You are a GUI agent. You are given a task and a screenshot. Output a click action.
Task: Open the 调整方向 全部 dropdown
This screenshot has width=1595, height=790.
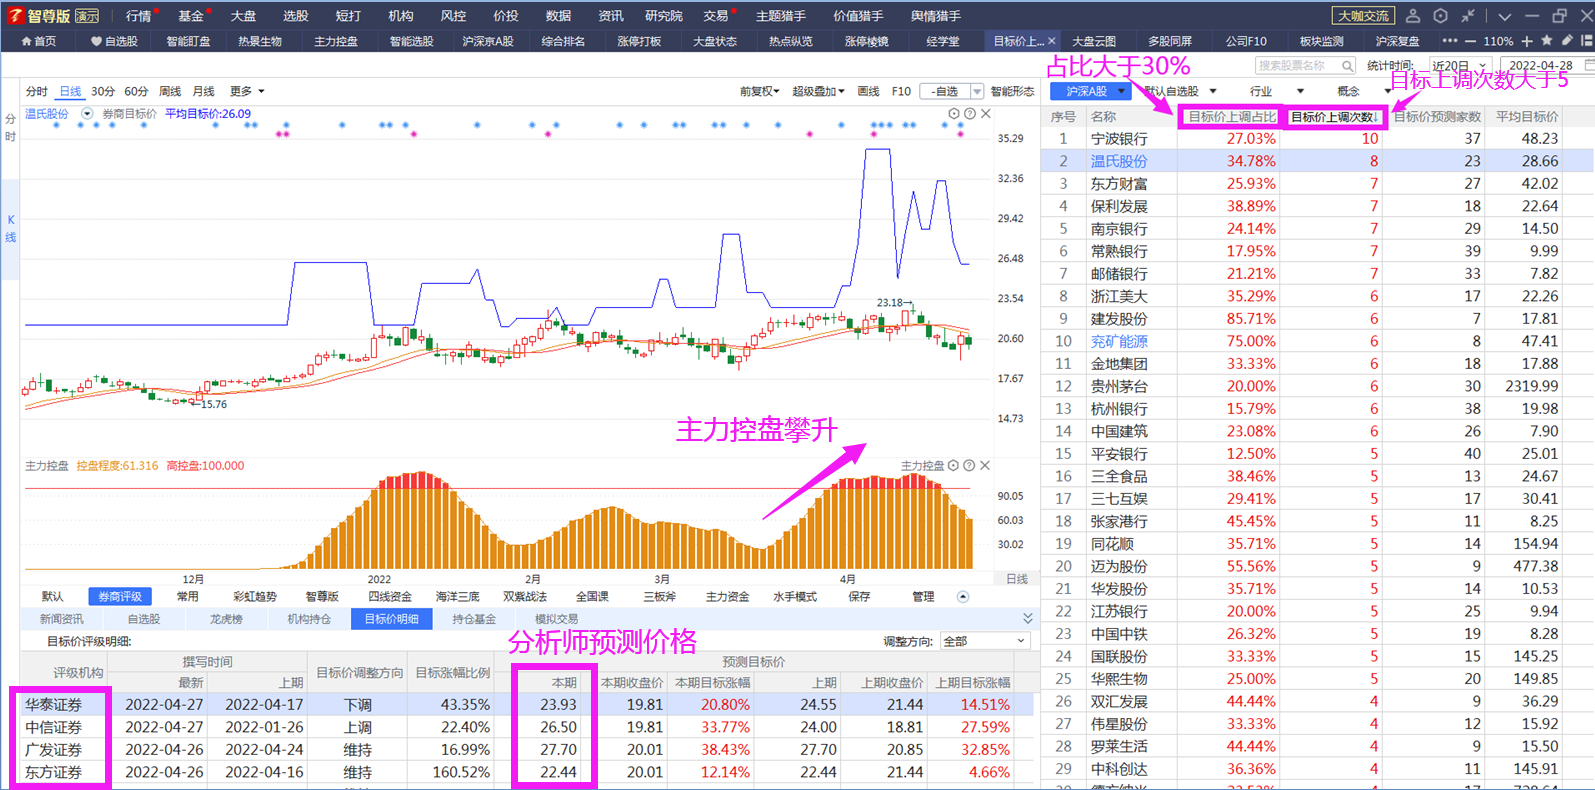pos(983,641)
